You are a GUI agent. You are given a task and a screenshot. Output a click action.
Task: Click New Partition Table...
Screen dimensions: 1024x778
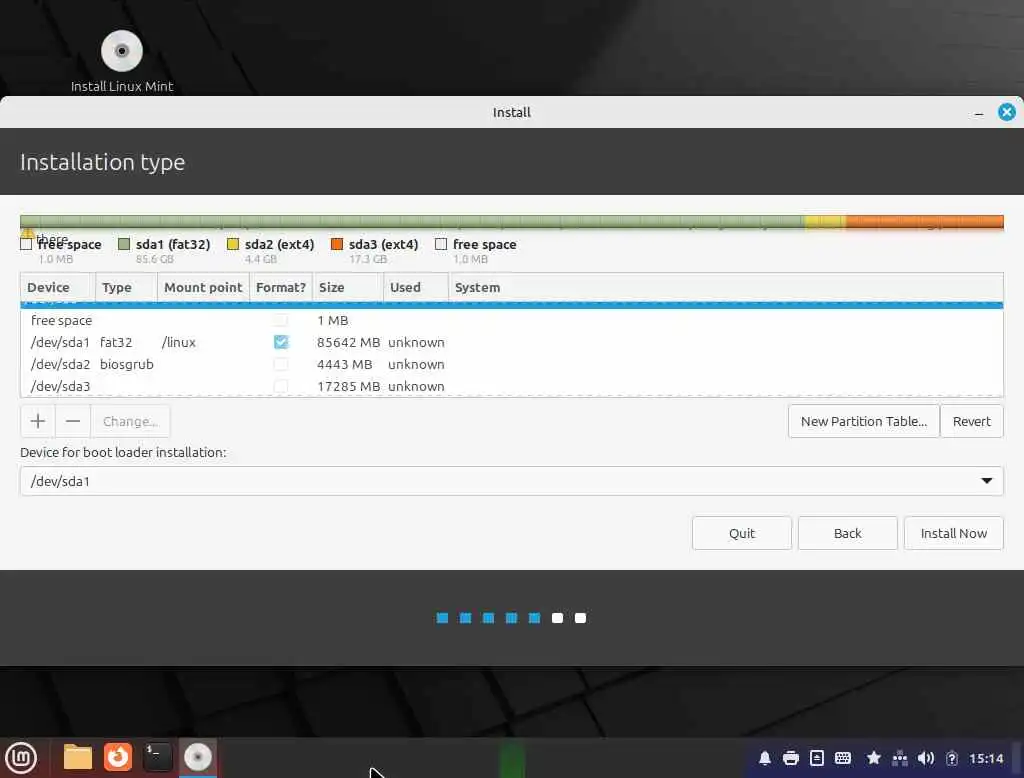click(863, 421)
